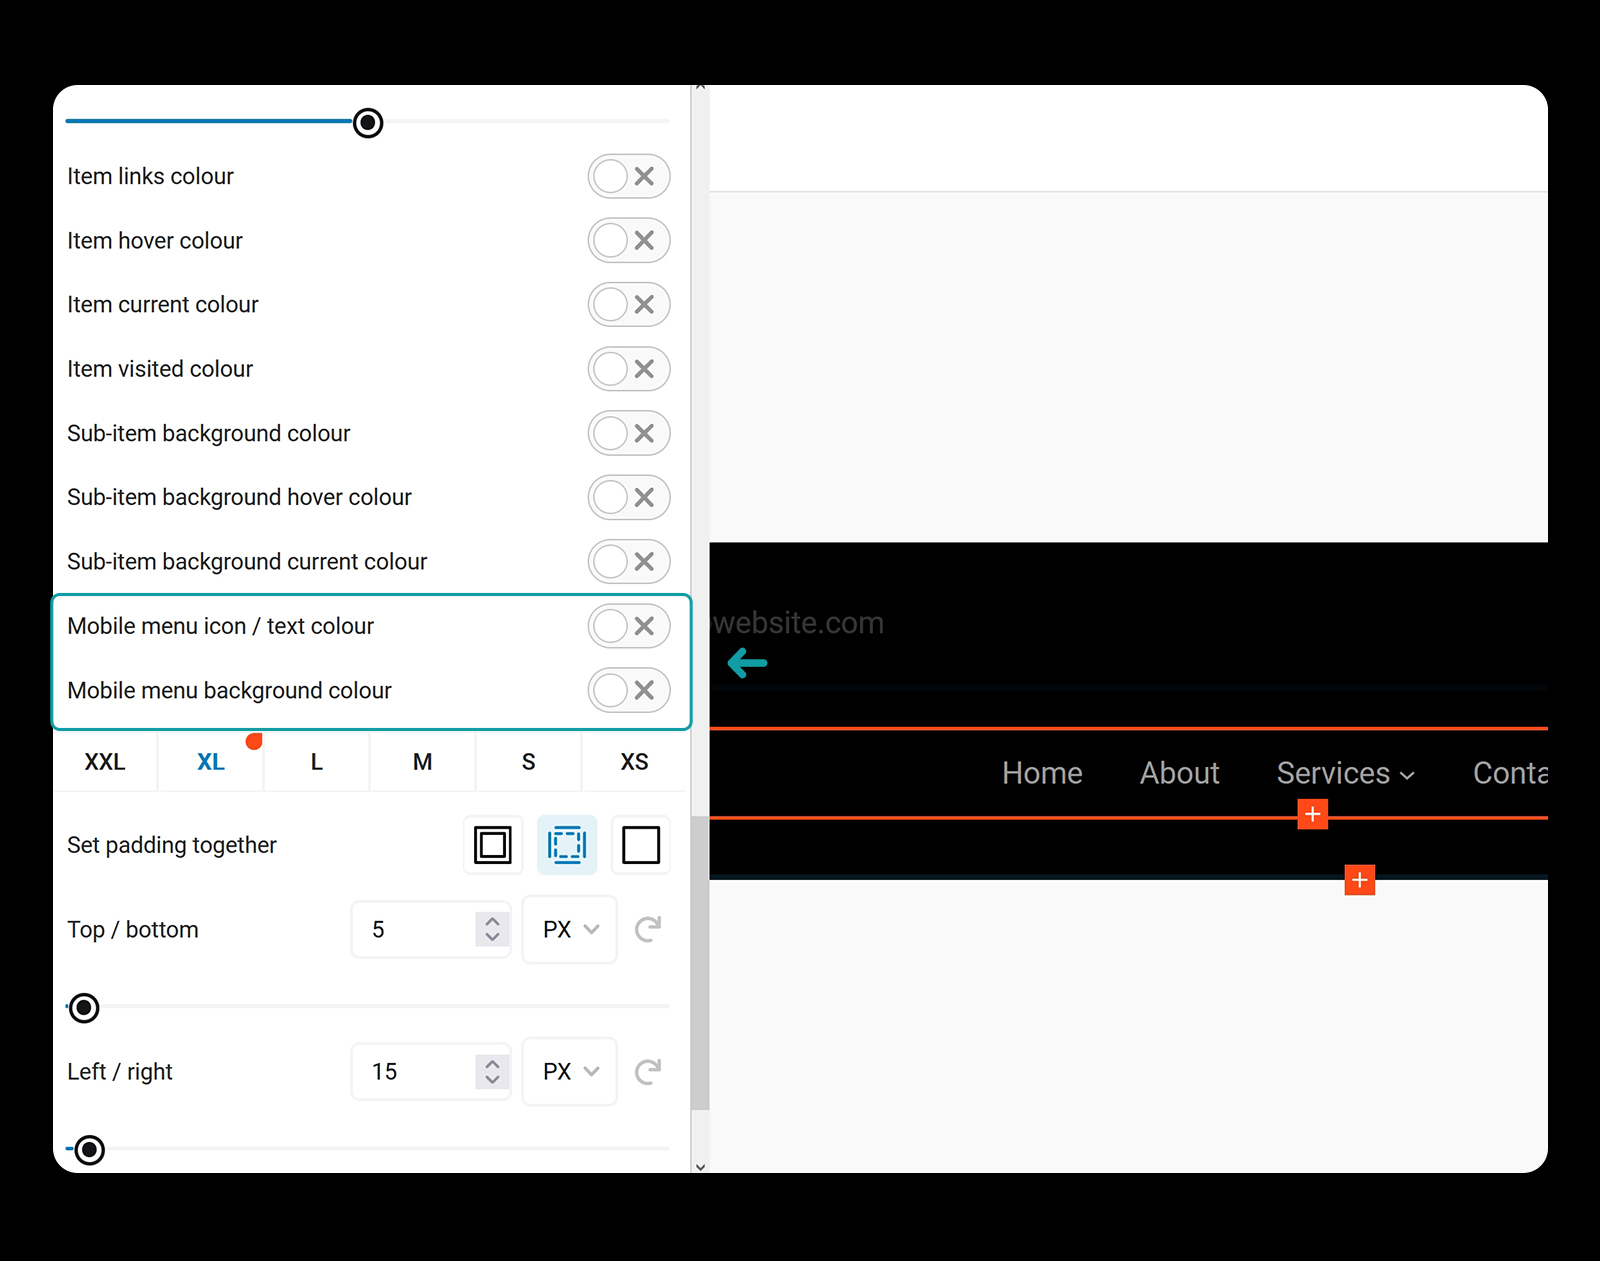This screenshot has width=1600, height=1261.
Task: Choose the XS breakpoint tab
Action: [635, 762]
